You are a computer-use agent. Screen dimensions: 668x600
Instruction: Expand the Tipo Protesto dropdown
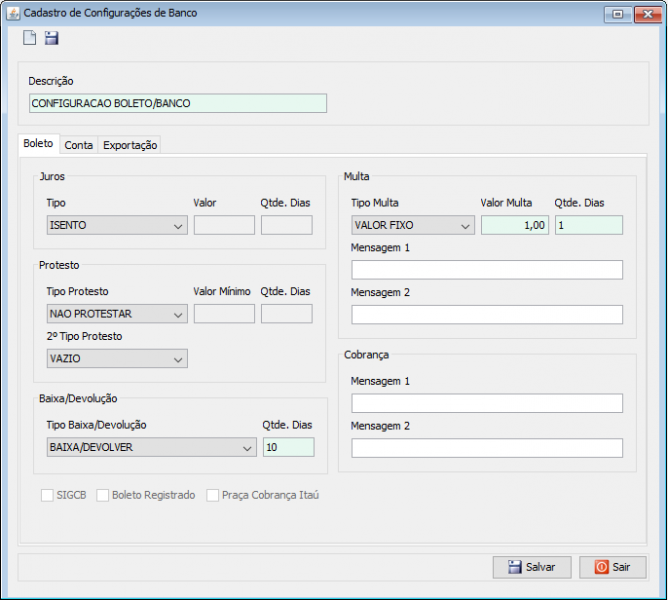click(117, 314)
